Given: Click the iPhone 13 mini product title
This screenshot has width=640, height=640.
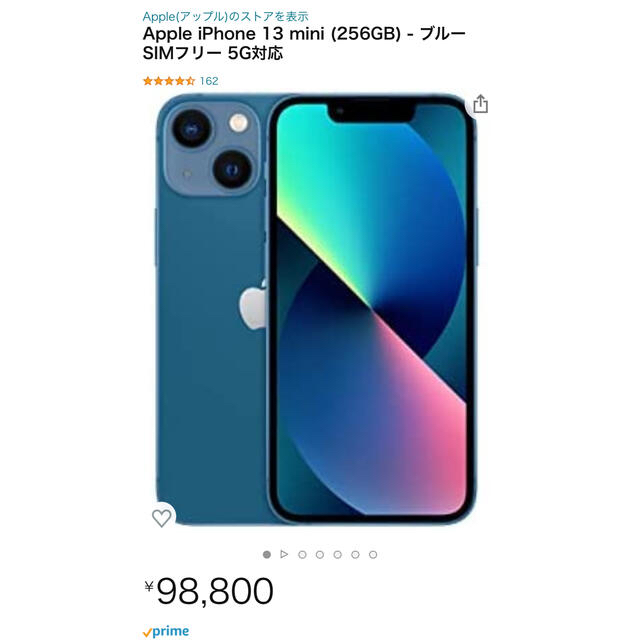Looking at the screenshot, I should [304, 43].
